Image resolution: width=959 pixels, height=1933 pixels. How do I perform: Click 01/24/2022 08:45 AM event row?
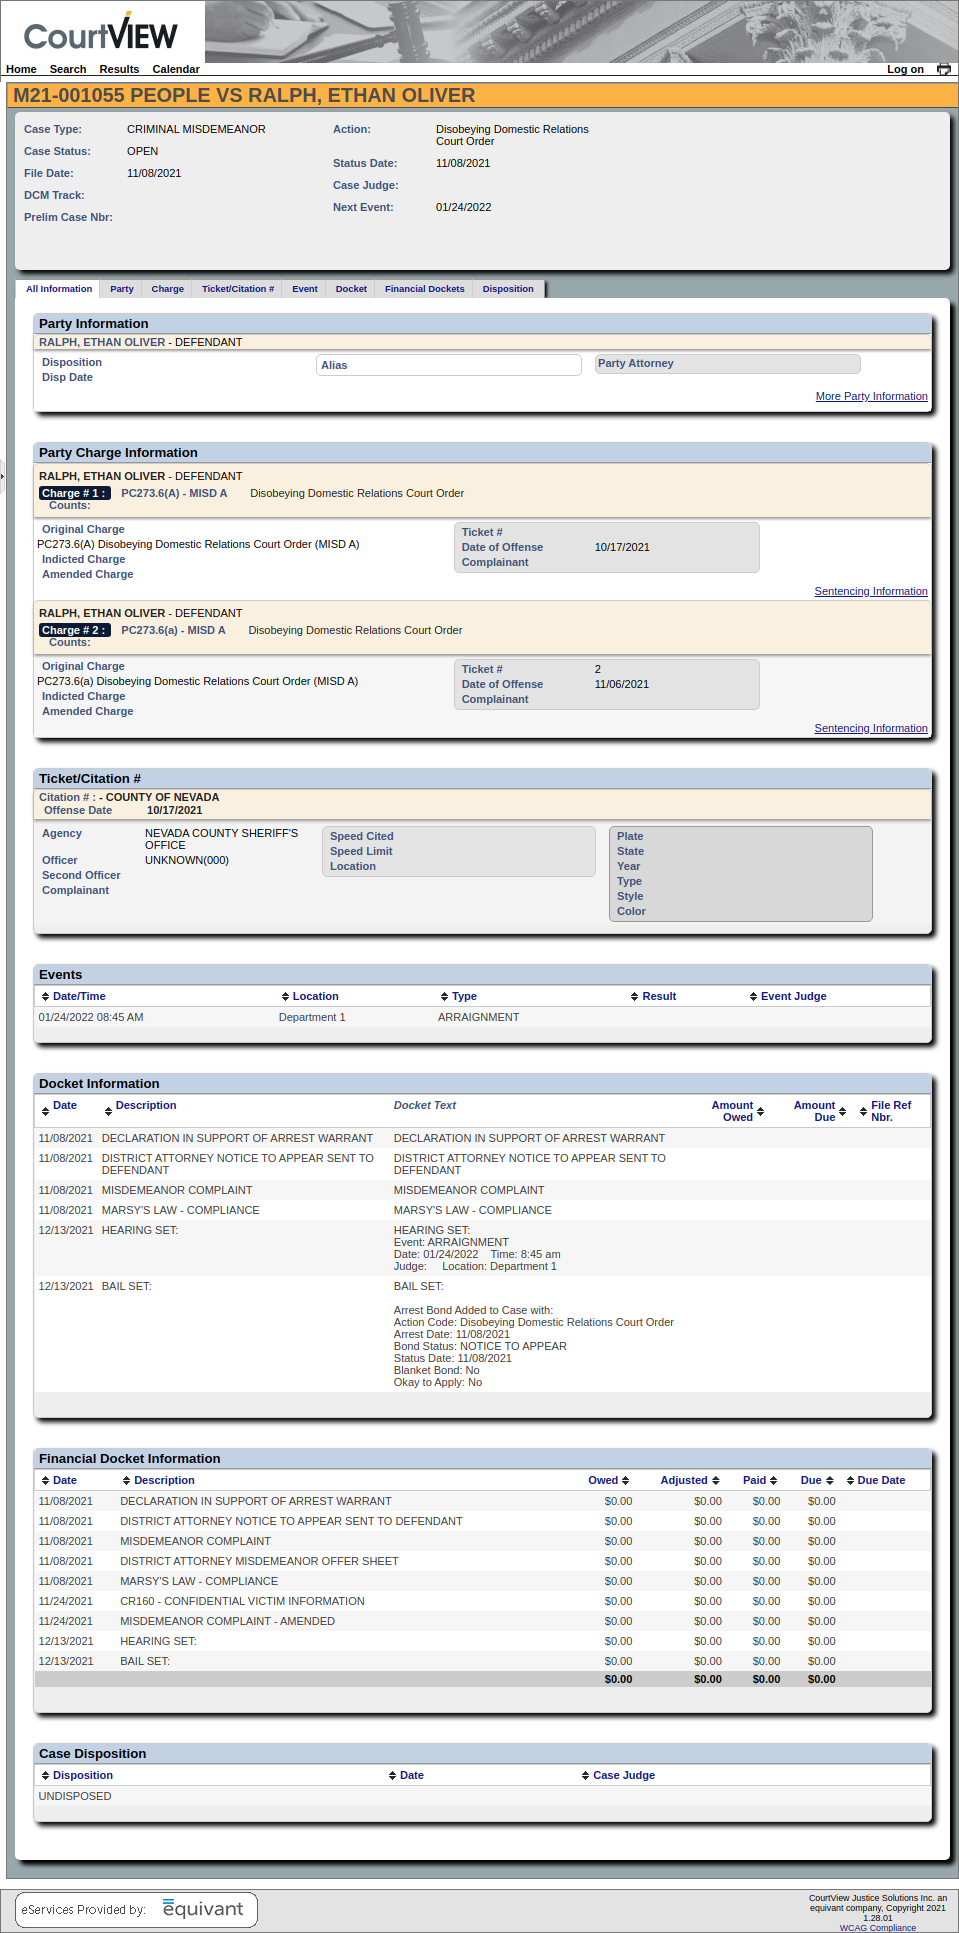pos(483,1018)
